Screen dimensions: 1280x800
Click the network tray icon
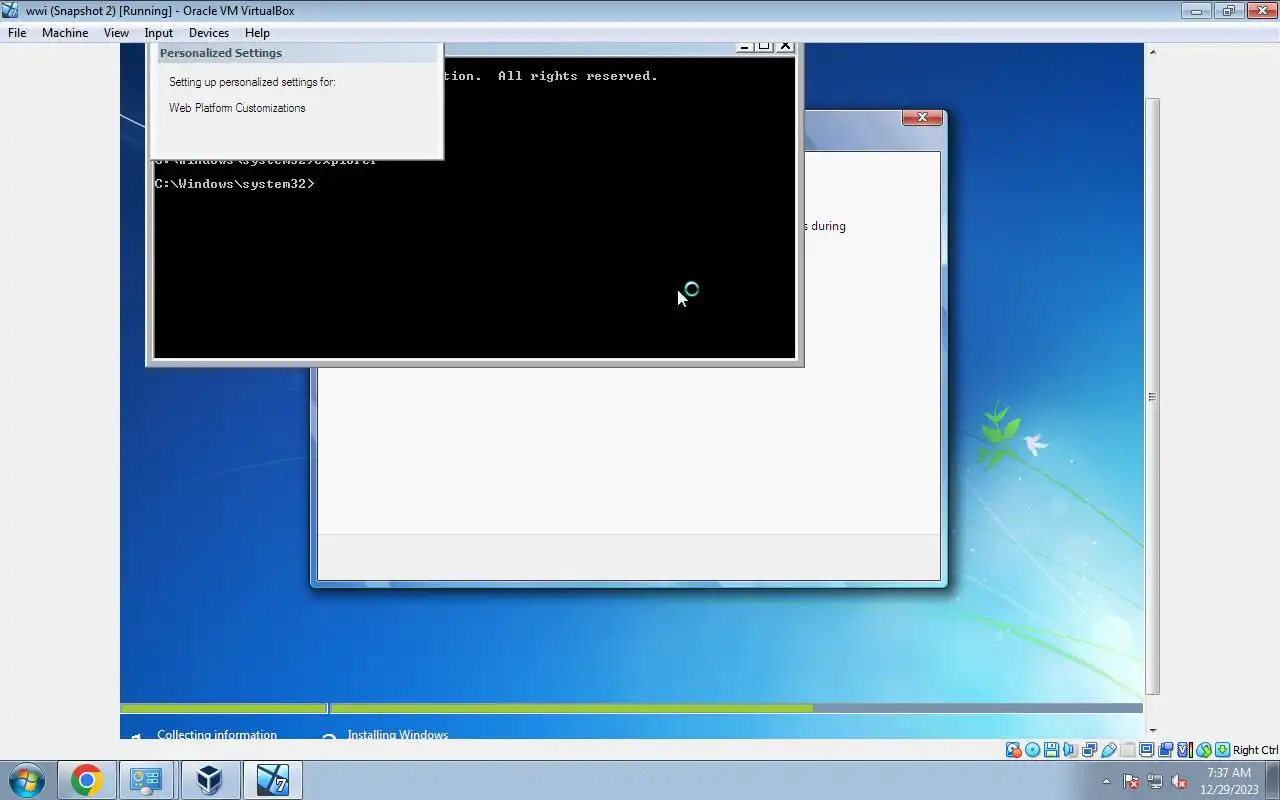click(1155, 781)
